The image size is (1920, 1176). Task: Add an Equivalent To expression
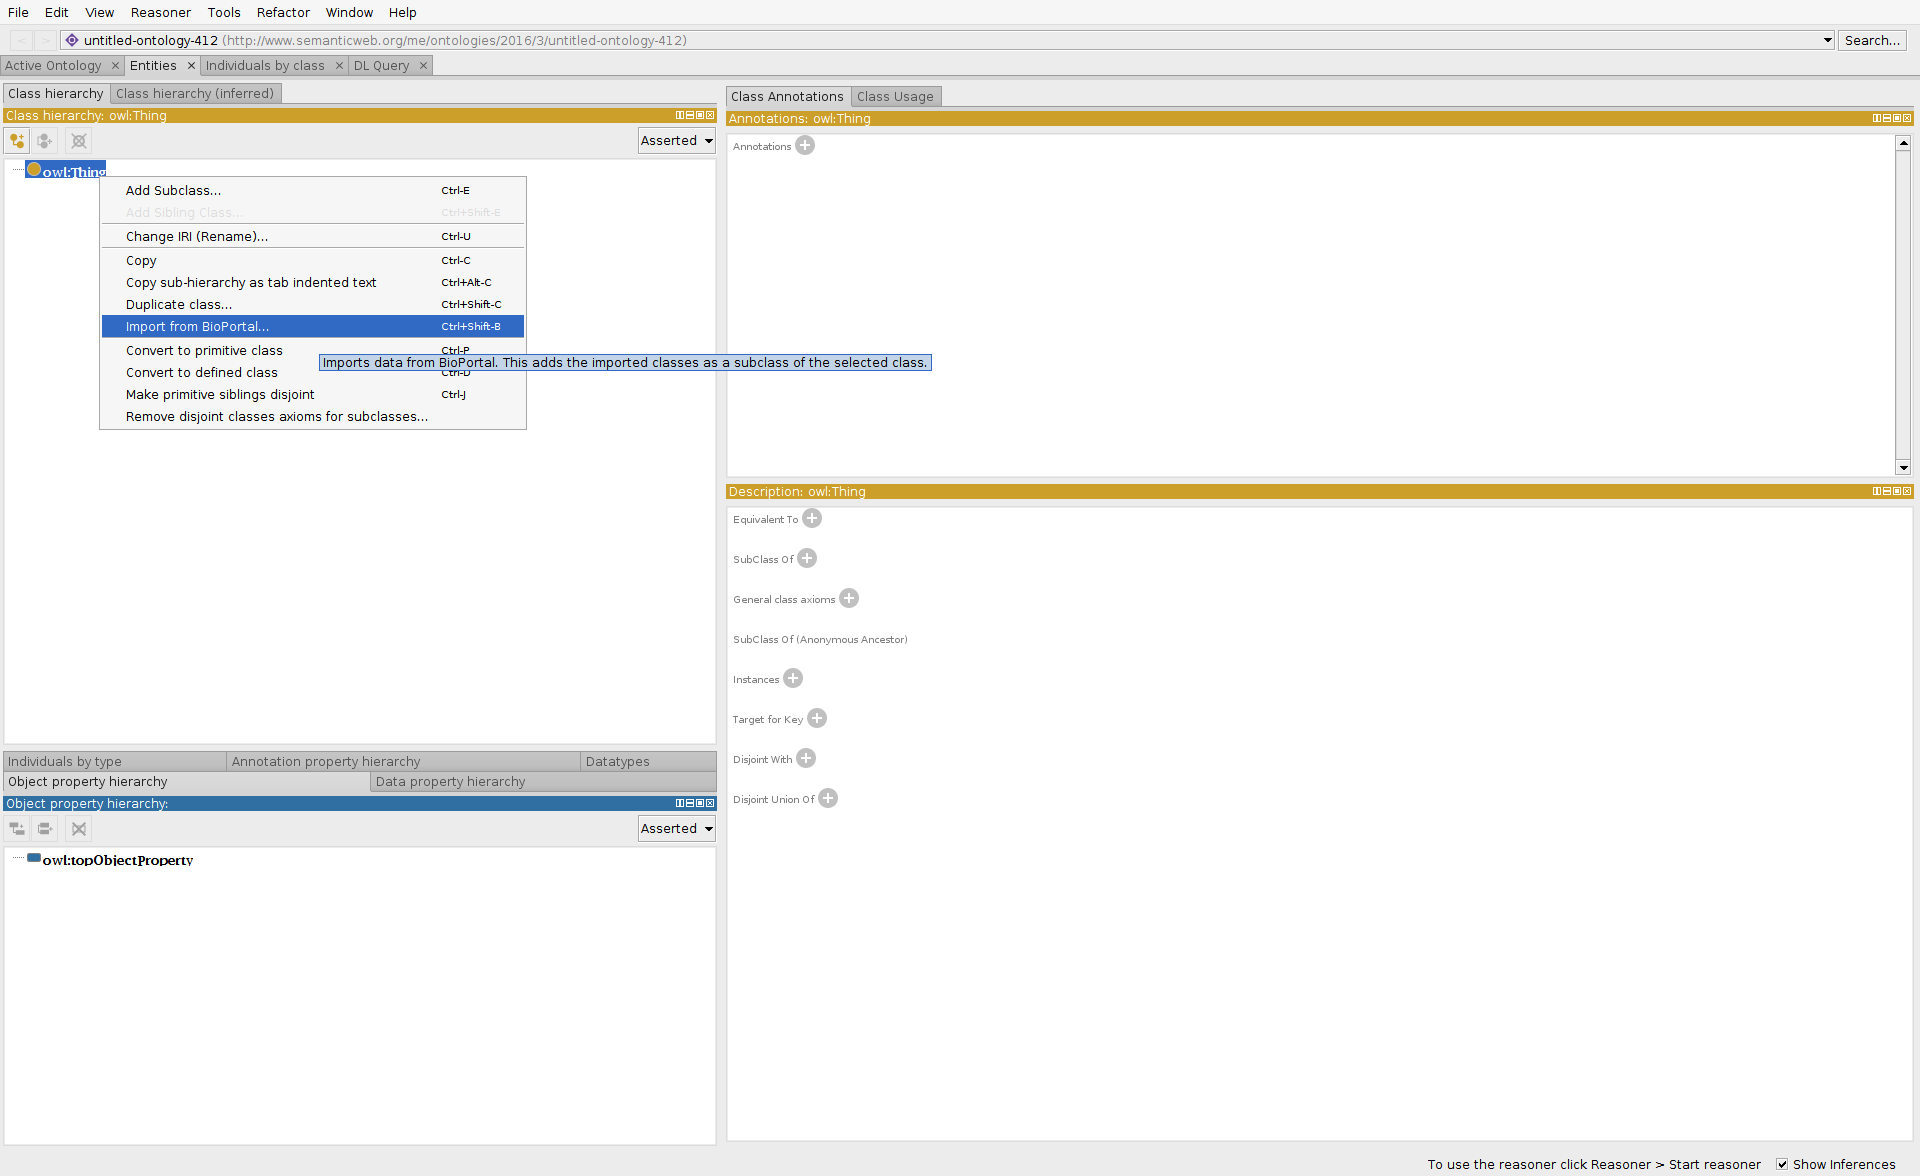point(812,519)
